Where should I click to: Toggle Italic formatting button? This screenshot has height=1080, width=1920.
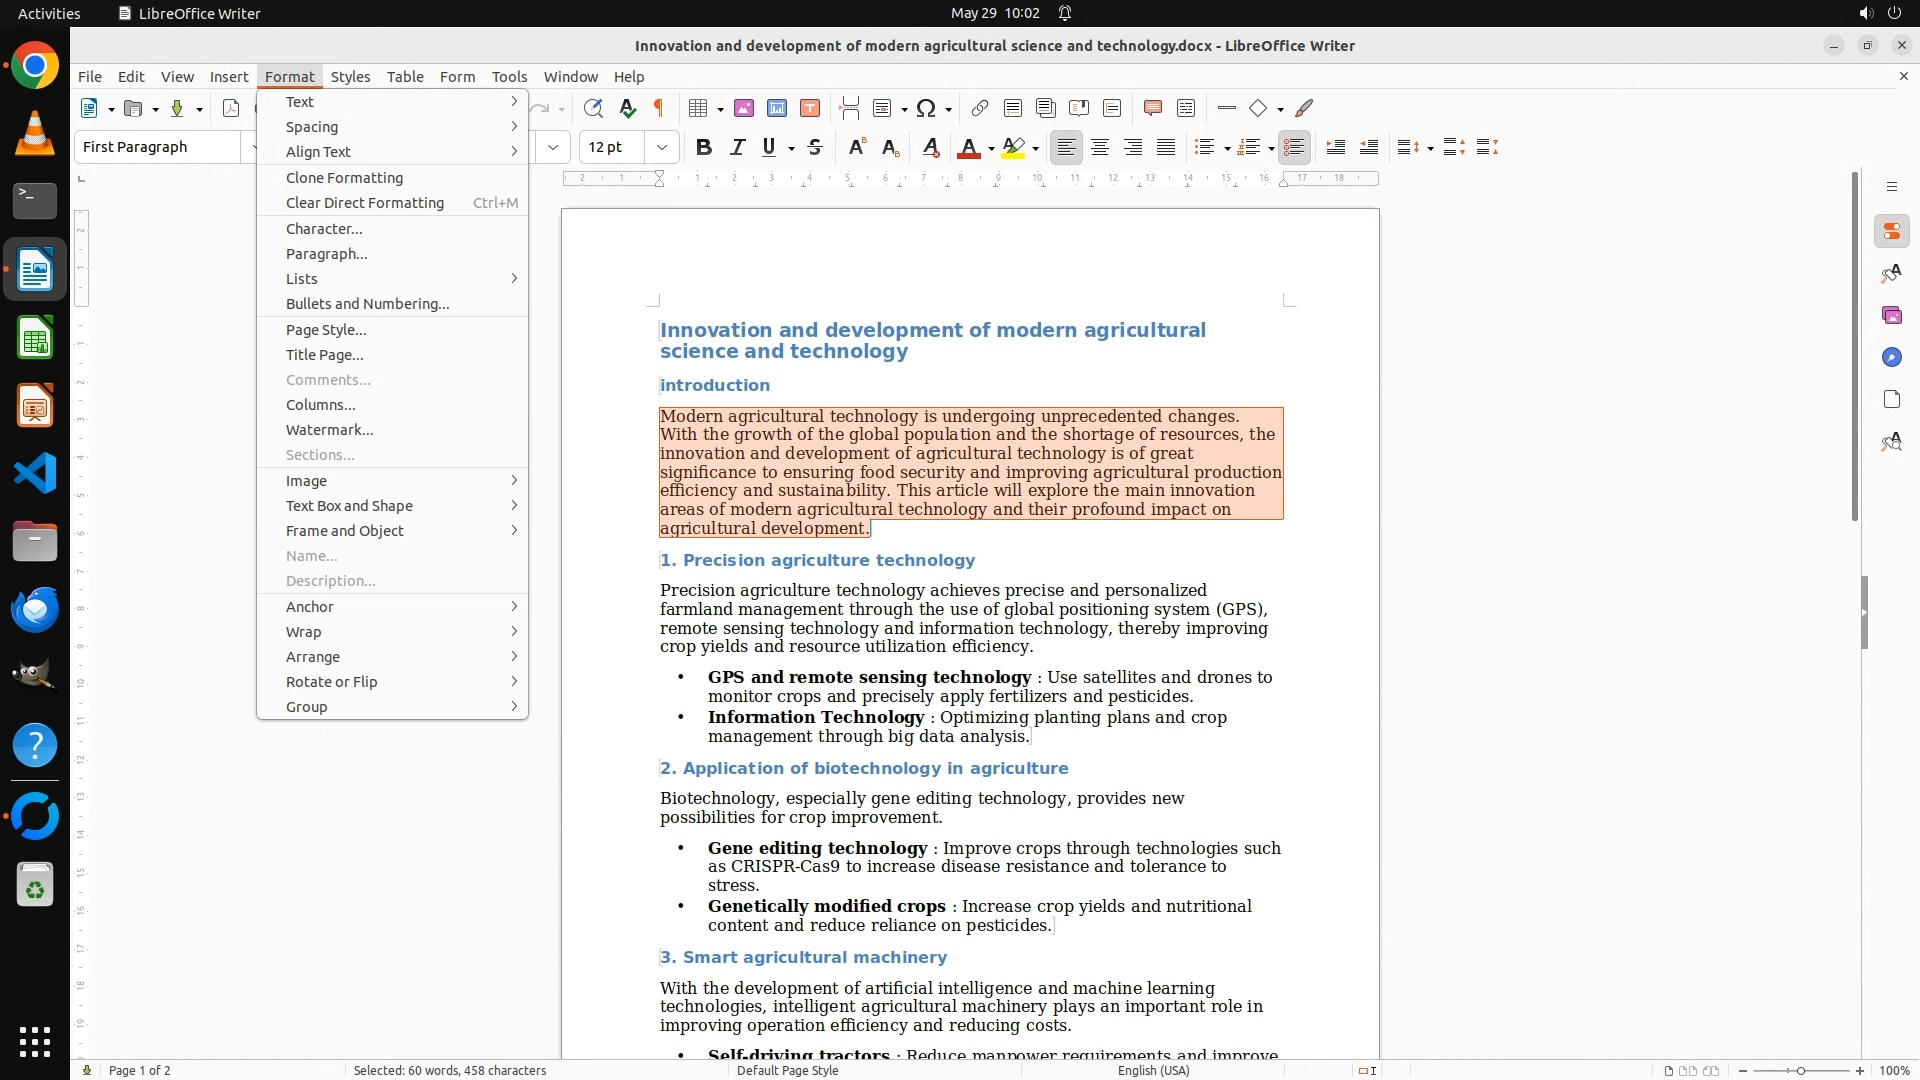coord(737,147)
